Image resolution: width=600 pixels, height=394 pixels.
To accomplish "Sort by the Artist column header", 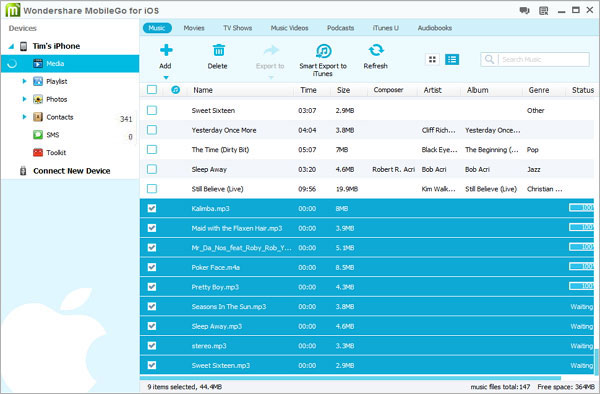I will [x=433, y=90].
